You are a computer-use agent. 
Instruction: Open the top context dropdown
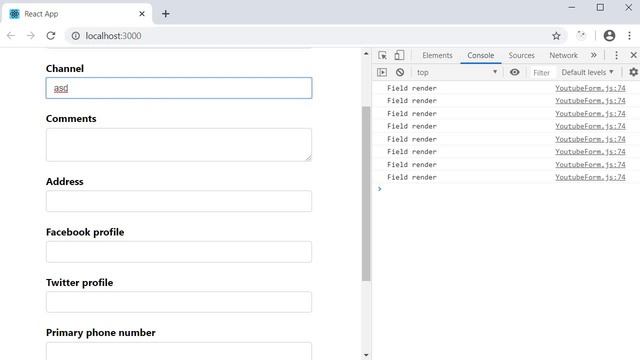(456, 72)
